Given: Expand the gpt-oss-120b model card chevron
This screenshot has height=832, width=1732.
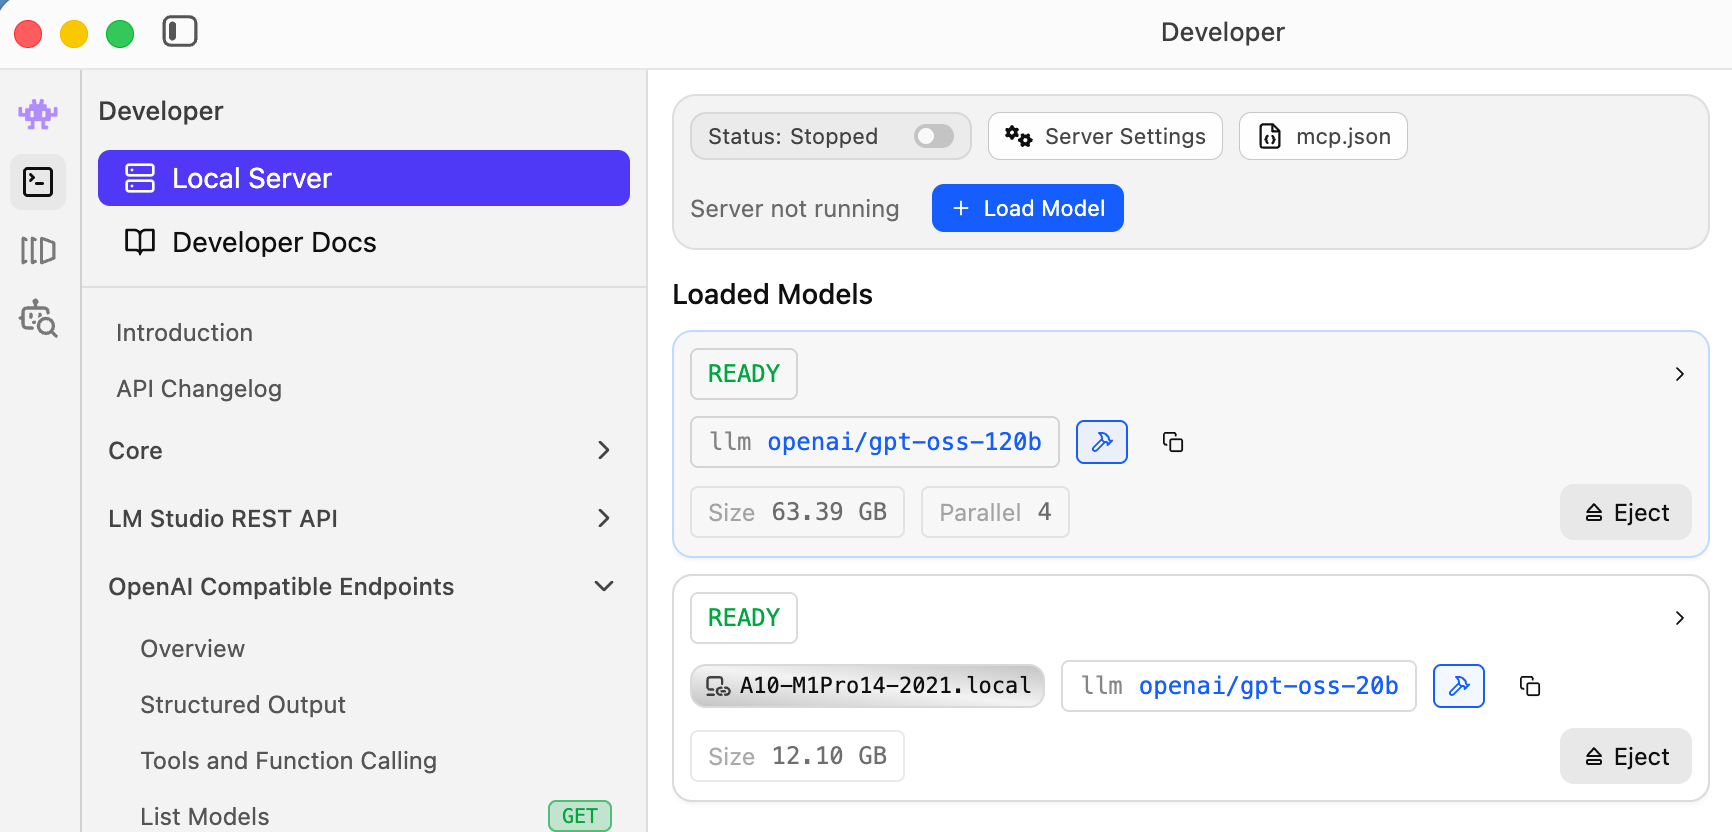Looking at the screenshot, I should click(1679, 374).
